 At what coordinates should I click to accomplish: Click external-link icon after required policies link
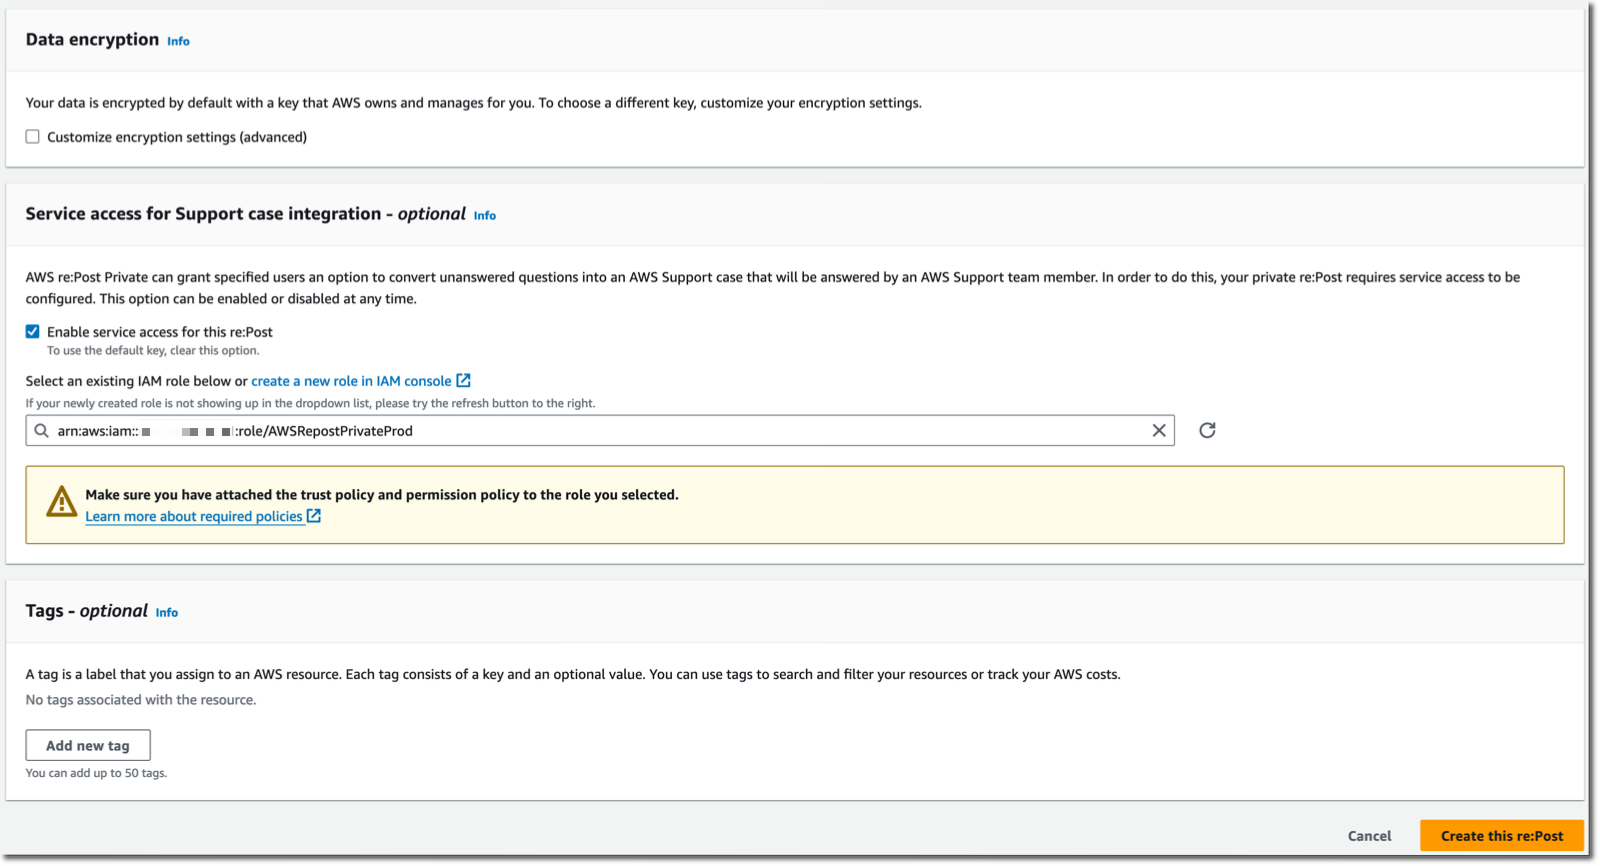coord(314,516)
